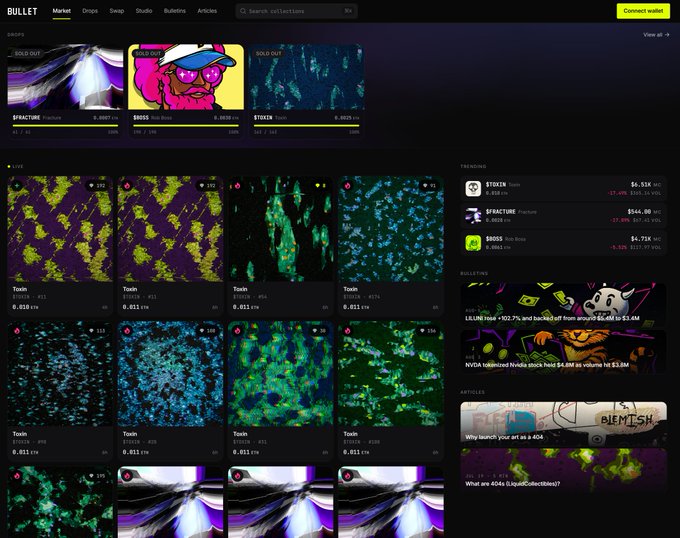Screen dimensions: 680x538
Task: Open the View all drops link
Action: [x=656, y=35]
